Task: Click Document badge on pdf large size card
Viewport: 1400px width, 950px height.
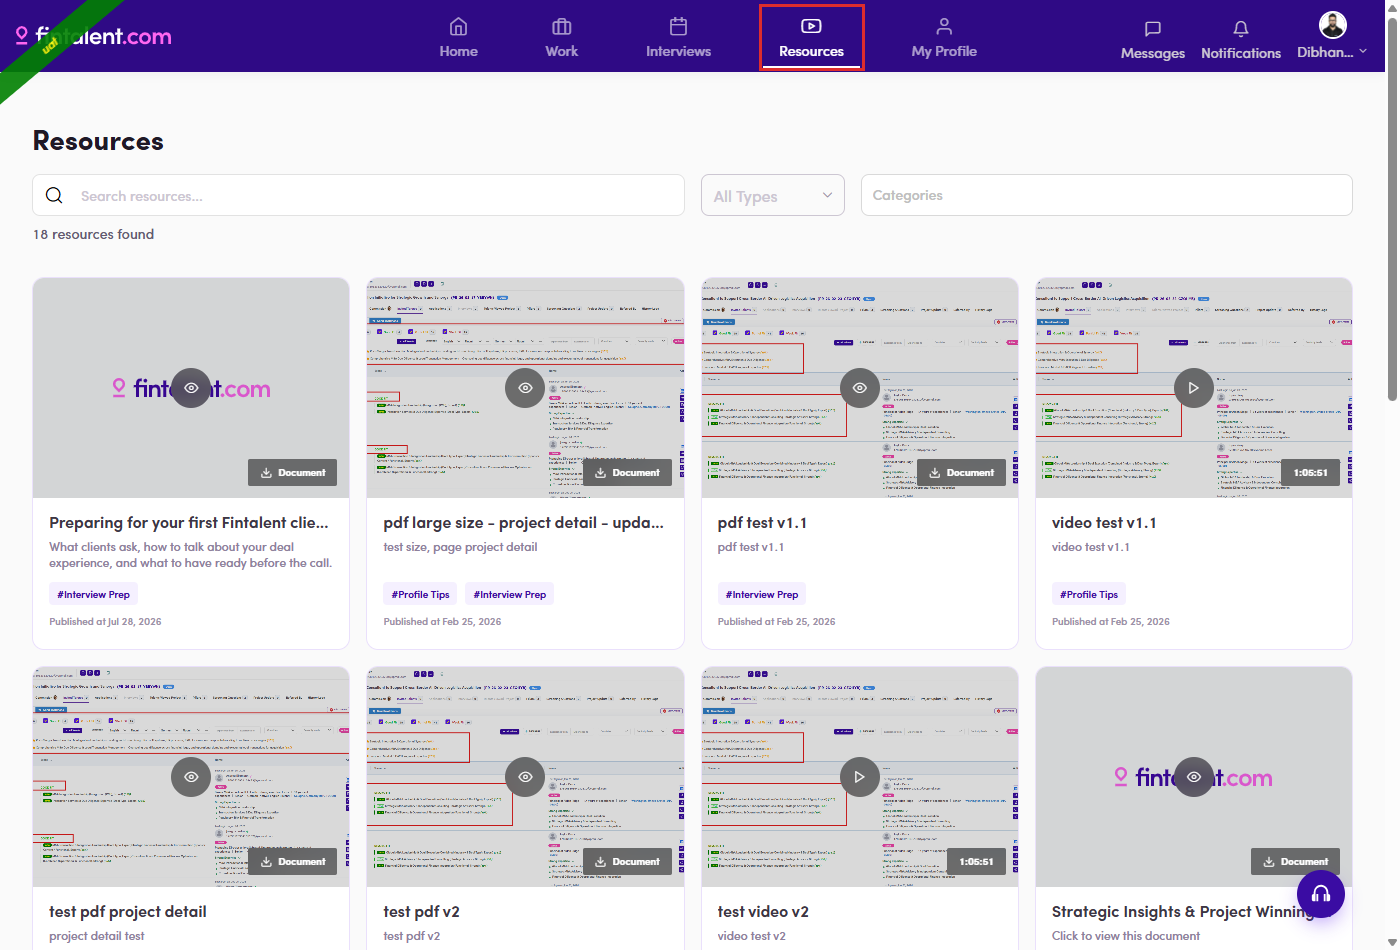Action: coord(626,473)
